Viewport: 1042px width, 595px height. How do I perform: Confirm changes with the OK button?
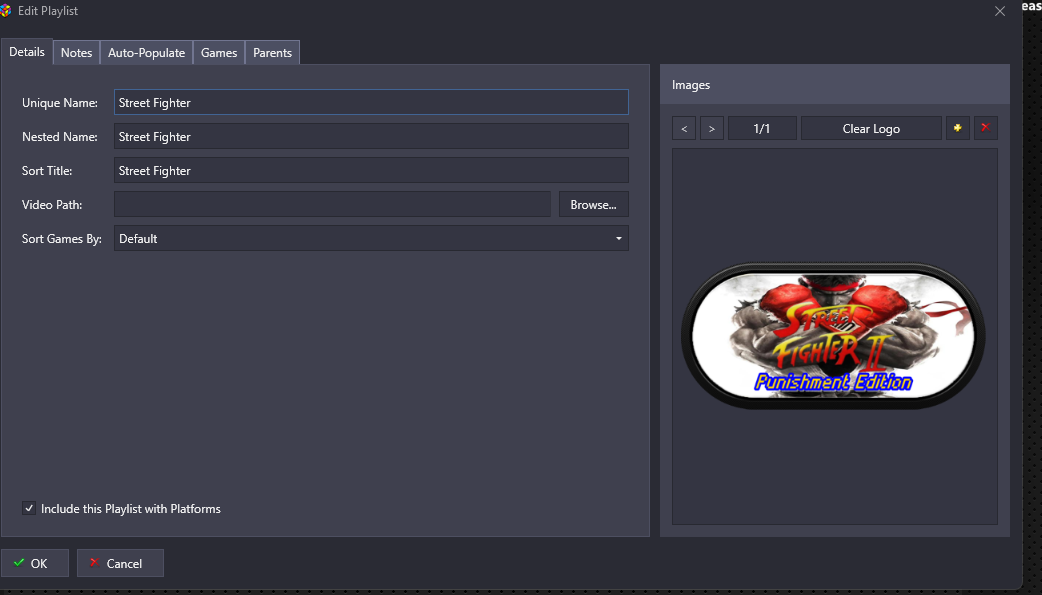pos(35,563)
